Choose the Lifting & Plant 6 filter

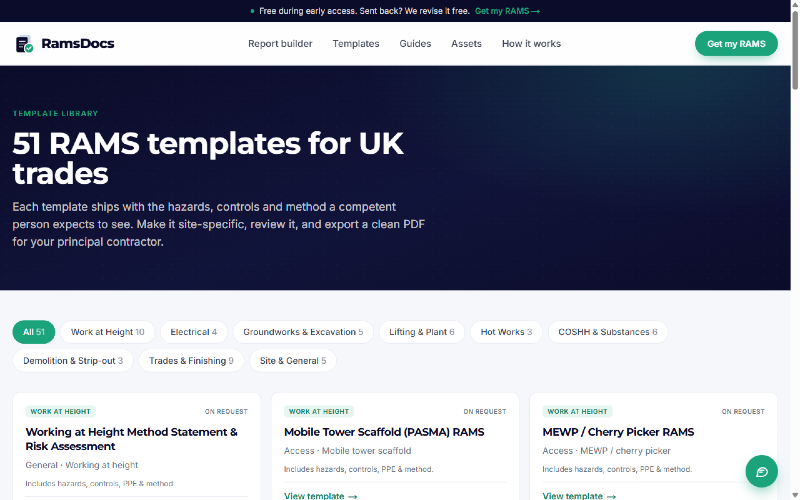tap(421, 332)
